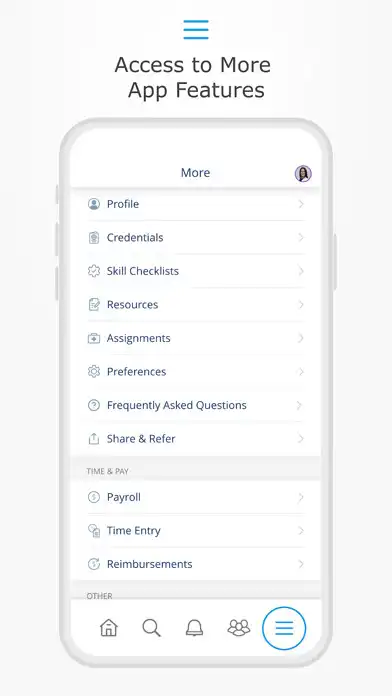
Task: Select the Share & Refer option
Action: (x=196, y=439)
